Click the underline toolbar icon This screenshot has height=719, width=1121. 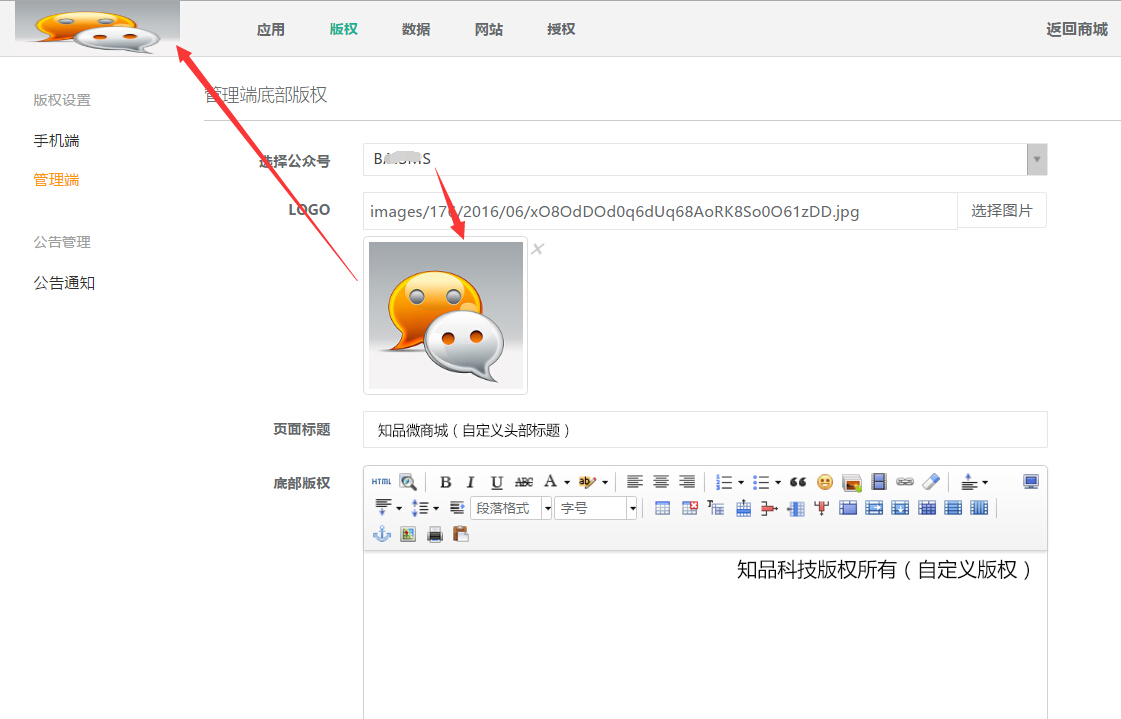496,482
